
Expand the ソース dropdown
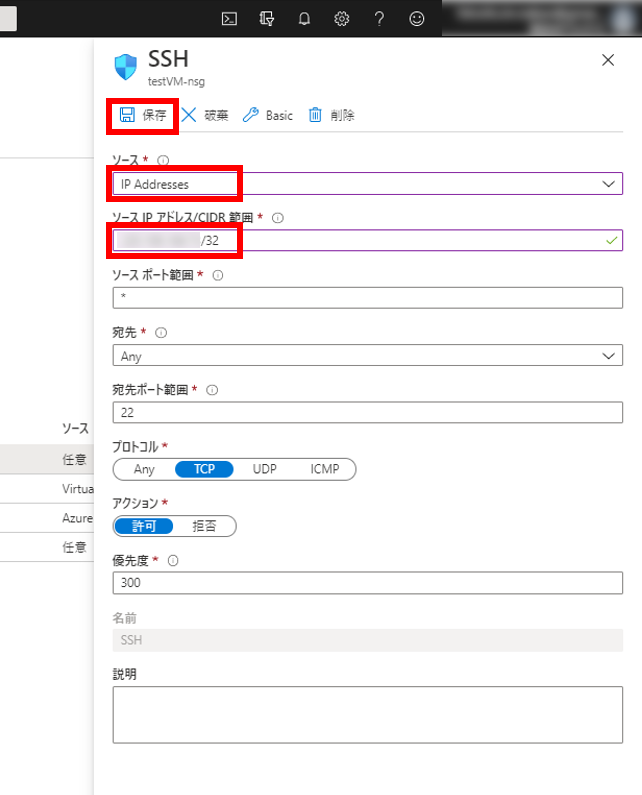(609, 184)
